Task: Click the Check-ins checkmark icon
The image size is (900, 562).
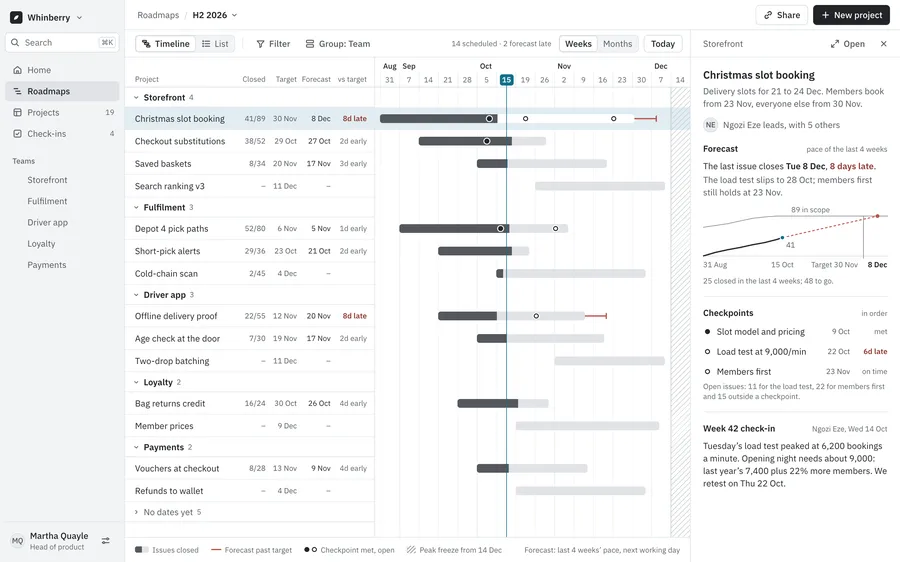Action: pos(17,134)
